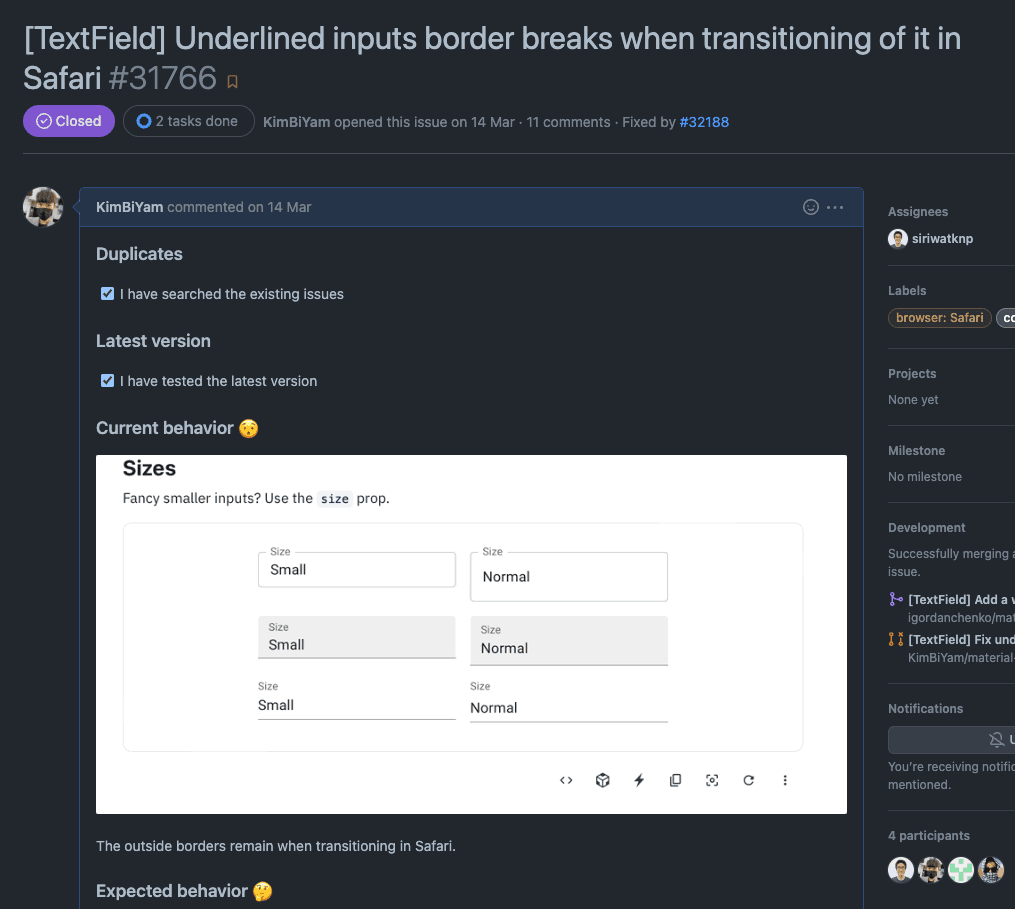The image size is (1015, 909).
Task: Copy the demo source icon
Action: click(x=676, y=780)
